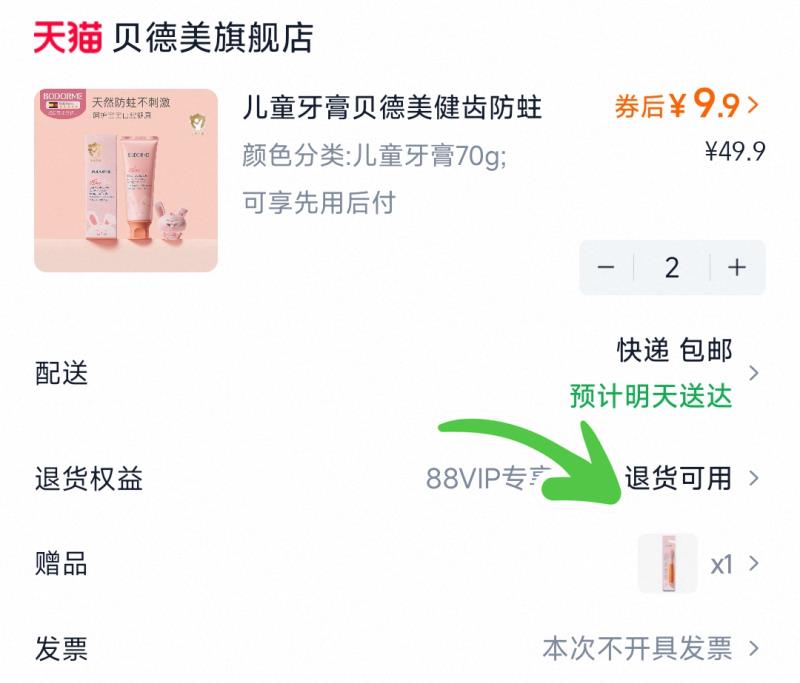Tap the orange arrow after 退货可用
Viewport: 800px width, 683px height.
point(755,479)
